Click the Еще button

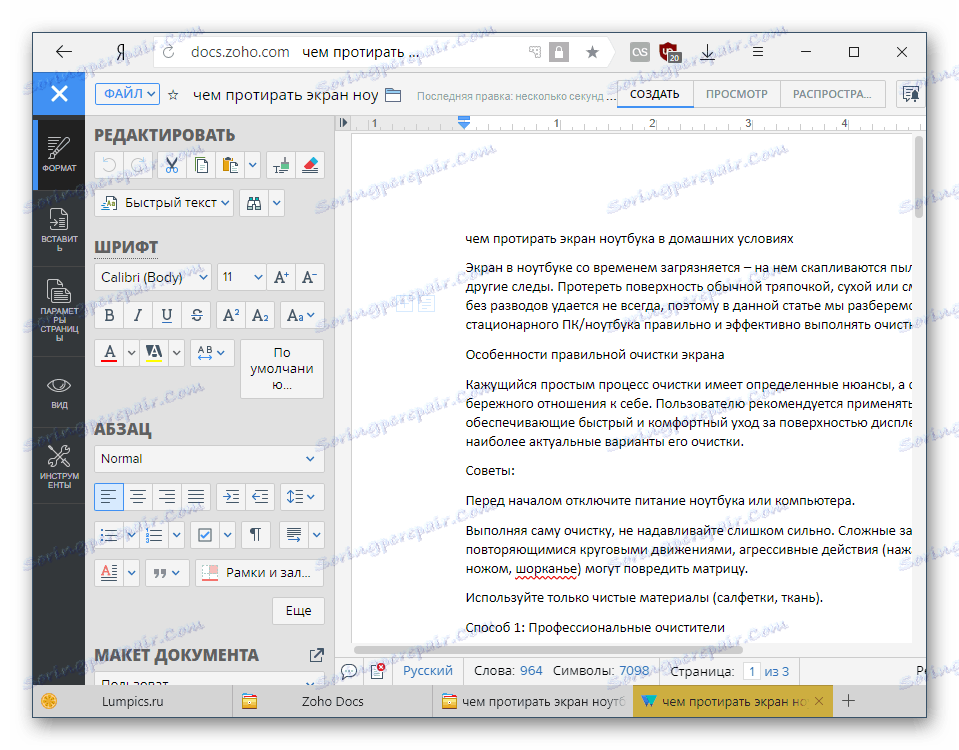tap(298, 611)
